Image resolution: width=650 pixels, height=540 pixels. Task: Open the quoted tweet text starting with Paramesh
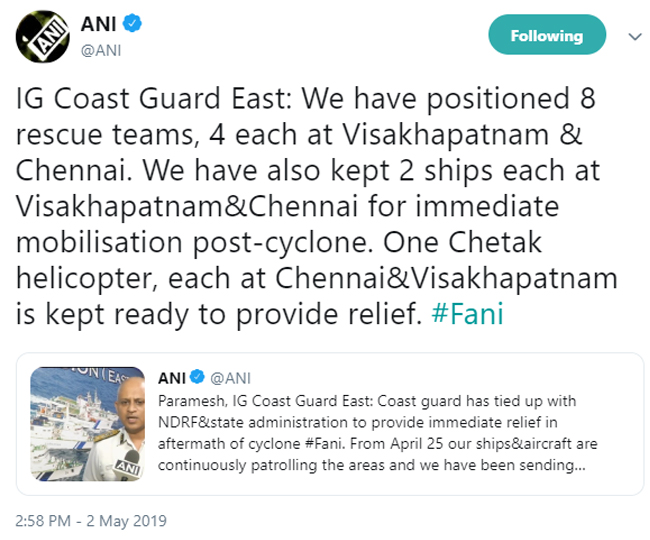[x=378, y=433]
